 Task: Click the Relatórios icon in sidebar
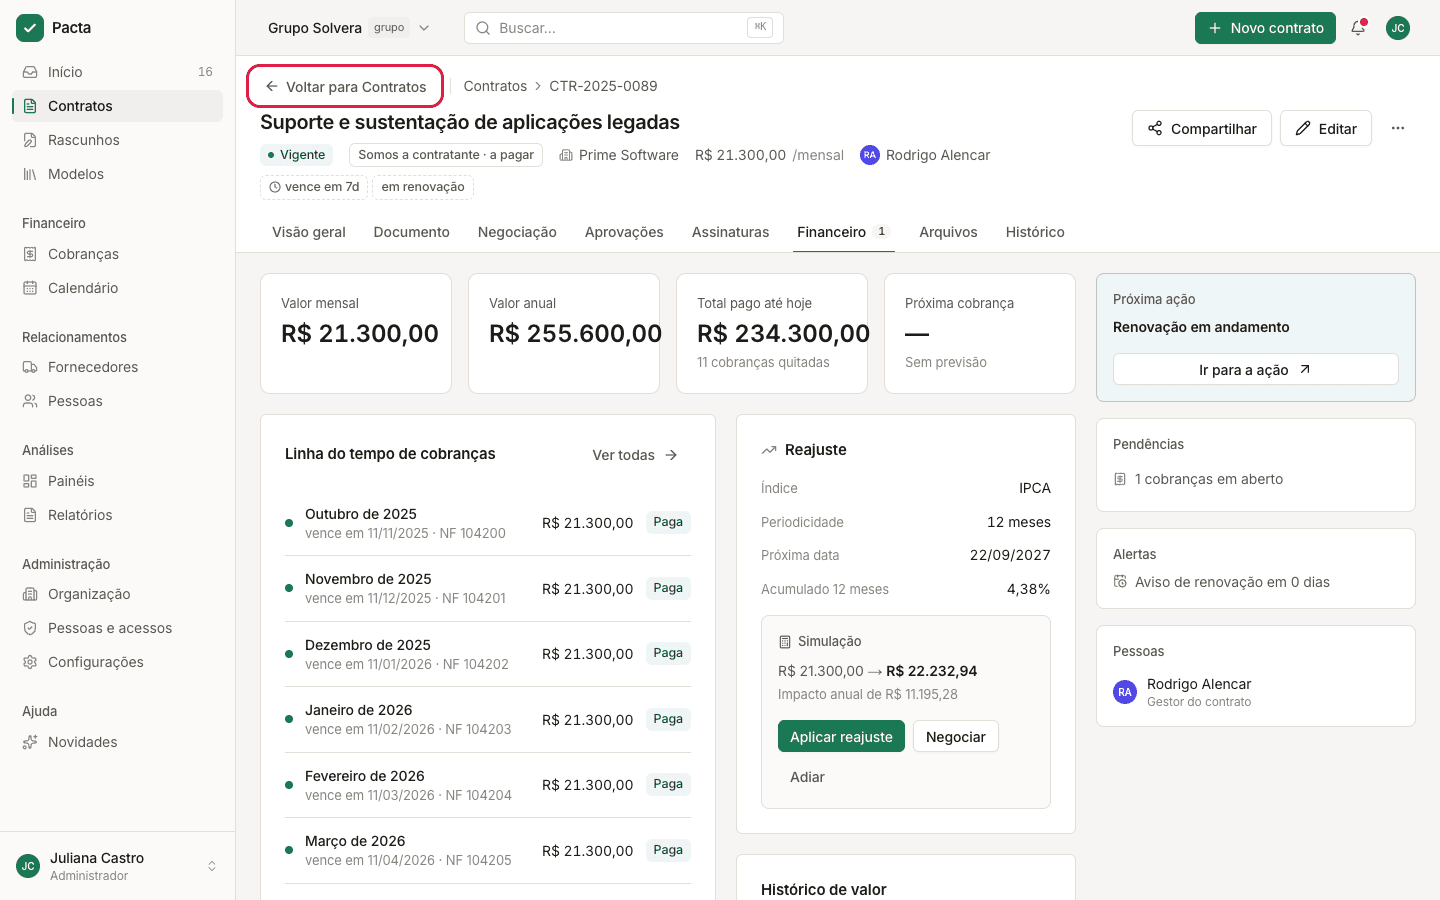pyautogui.click(x=30, y=515)
